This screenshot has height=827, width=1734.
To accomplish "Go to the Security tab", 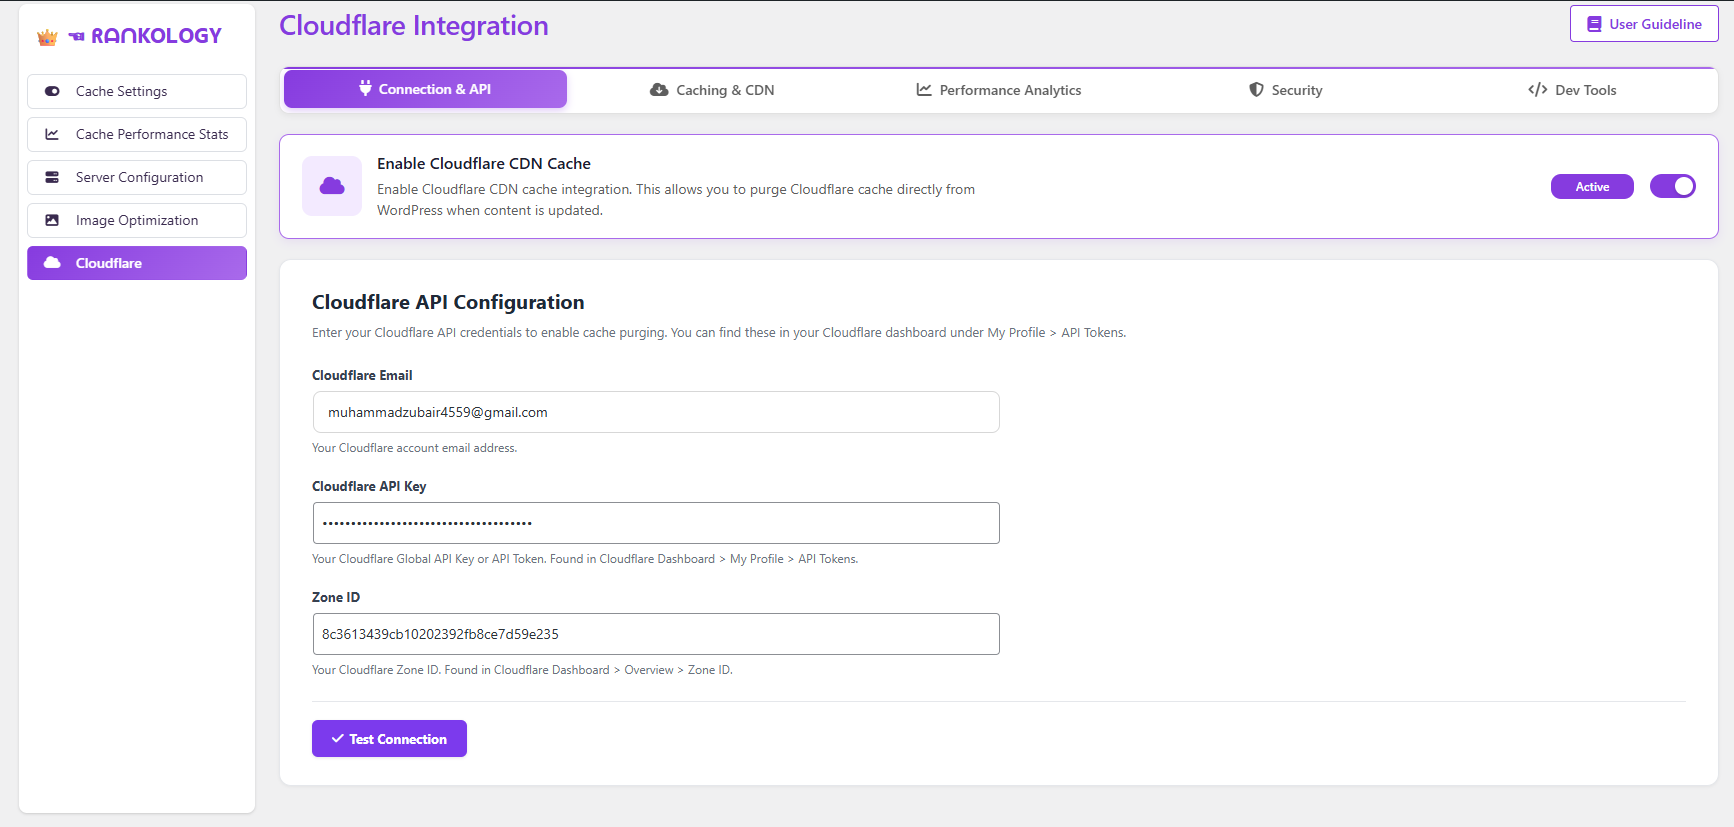I will tap(1285, 90).
